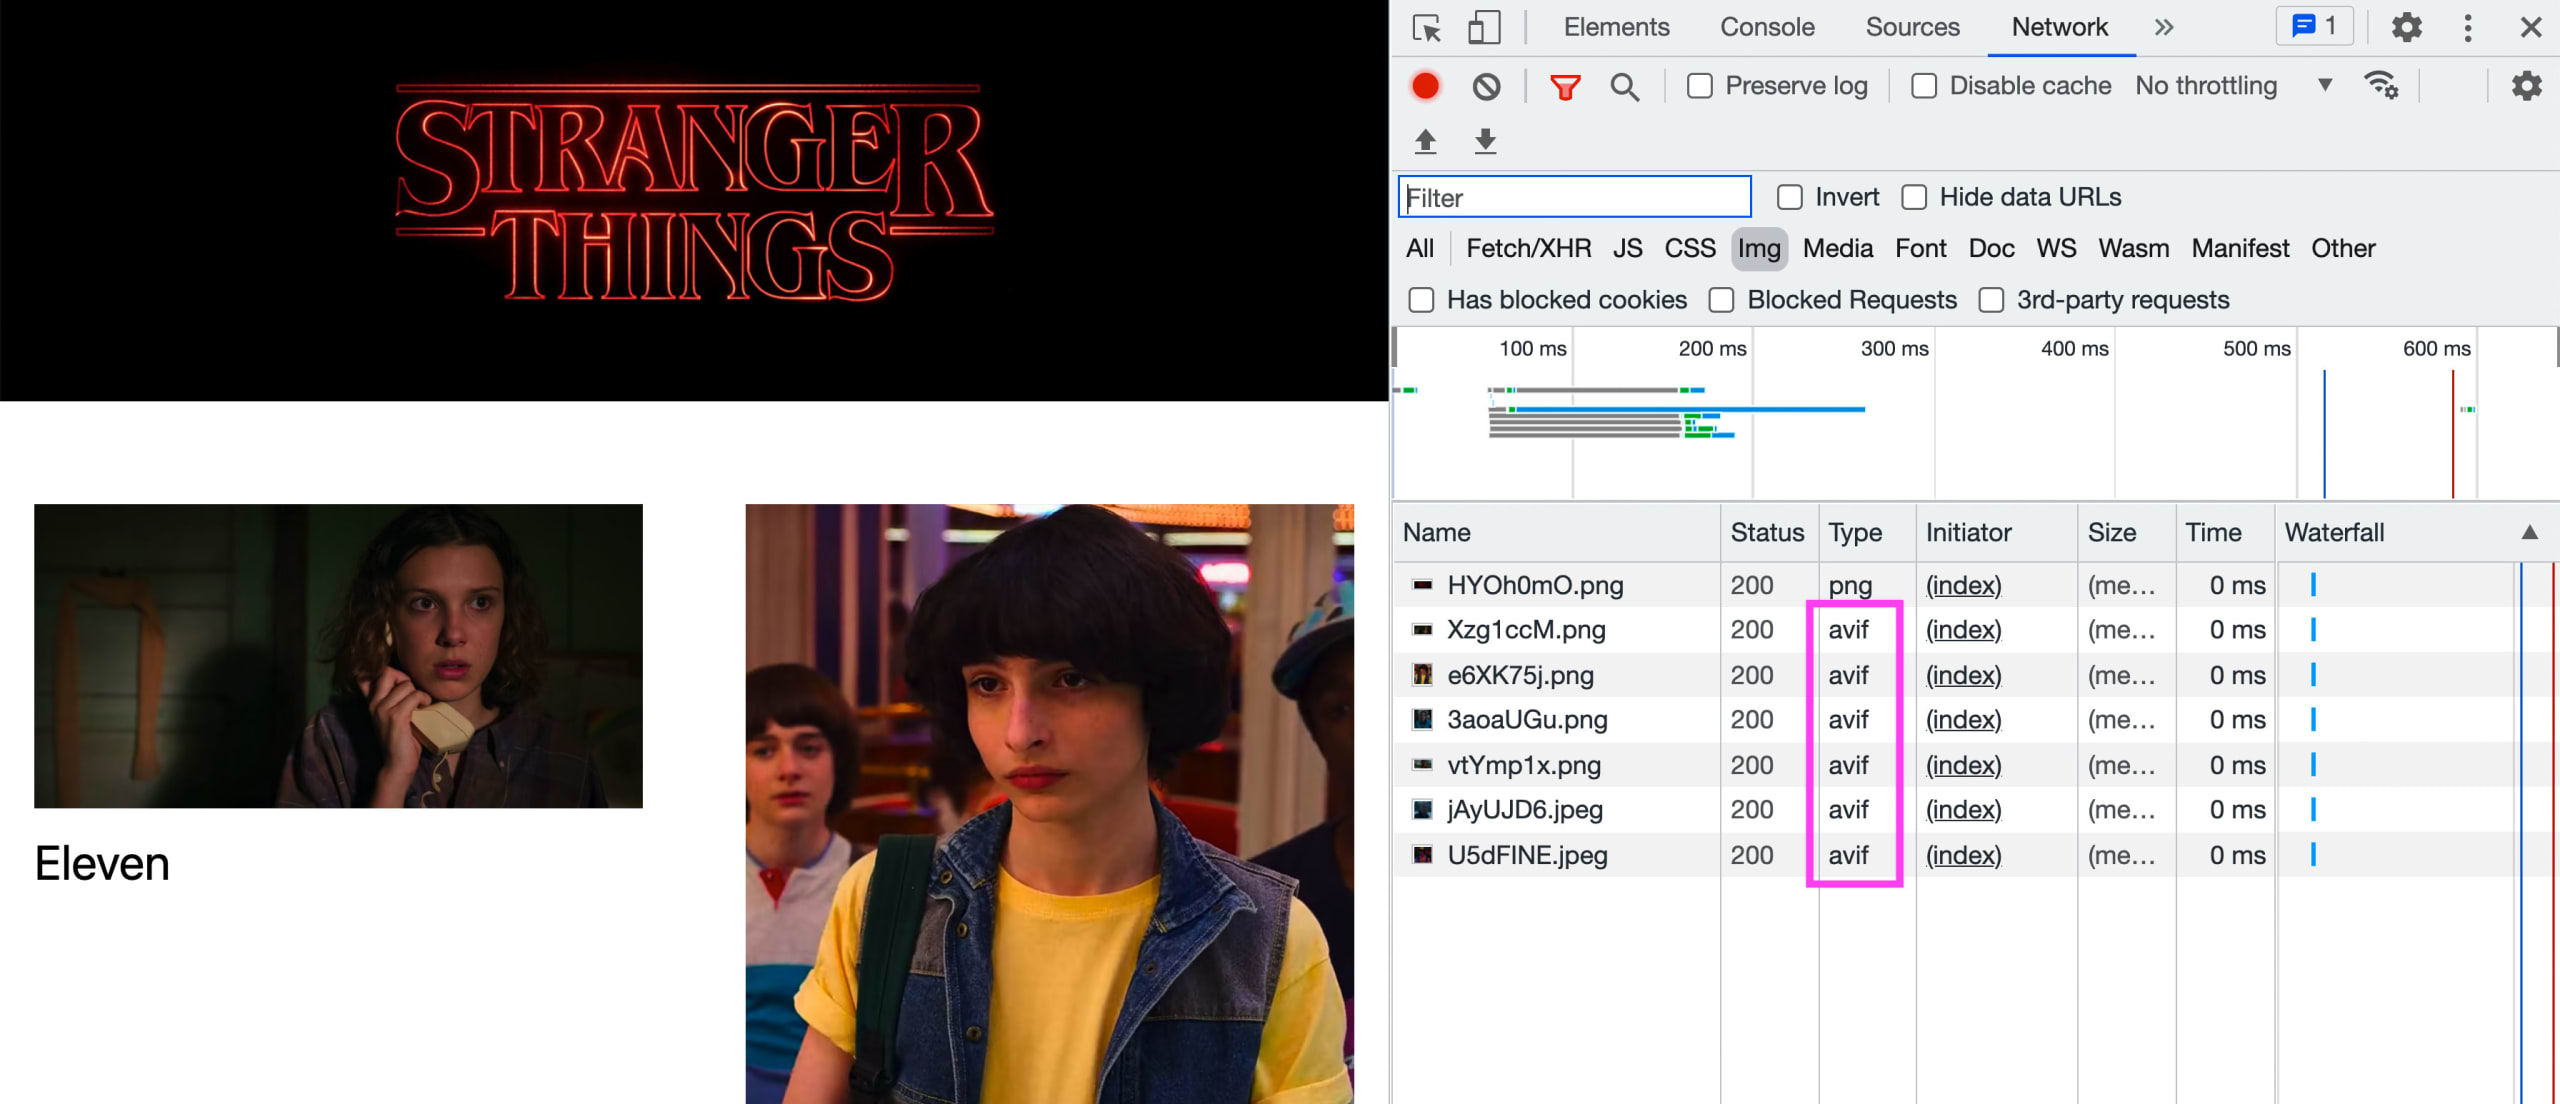The image size is (2560, 1104).
Task: Check Has blocked cookies checkbox
Action: tap(1421, 300)
